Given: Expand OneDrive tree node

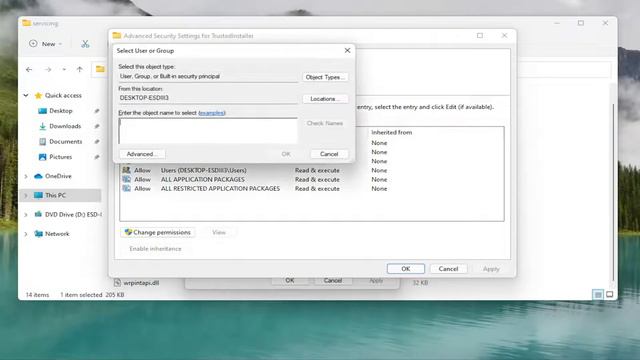Looking at the screenshot, I should 26,176.
